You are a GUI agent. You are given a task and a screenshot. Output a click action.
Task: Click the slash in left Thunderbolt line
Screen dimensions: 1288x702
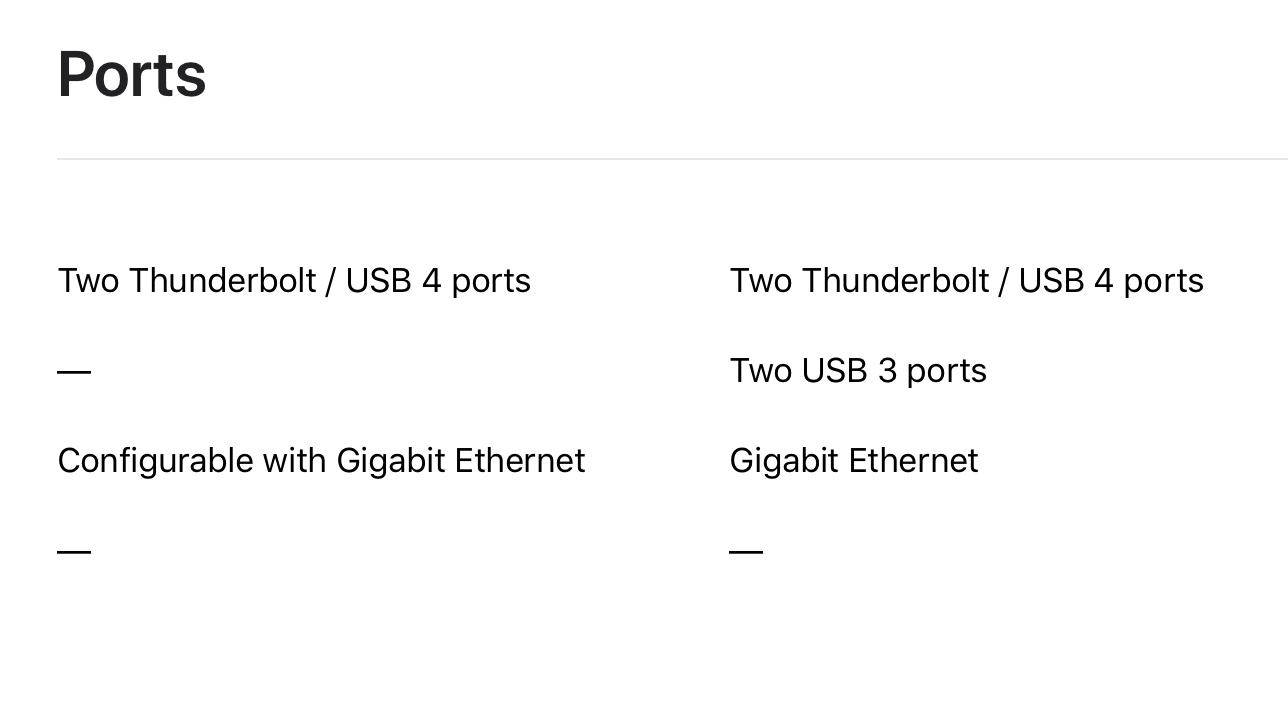(x=330, y=281)
